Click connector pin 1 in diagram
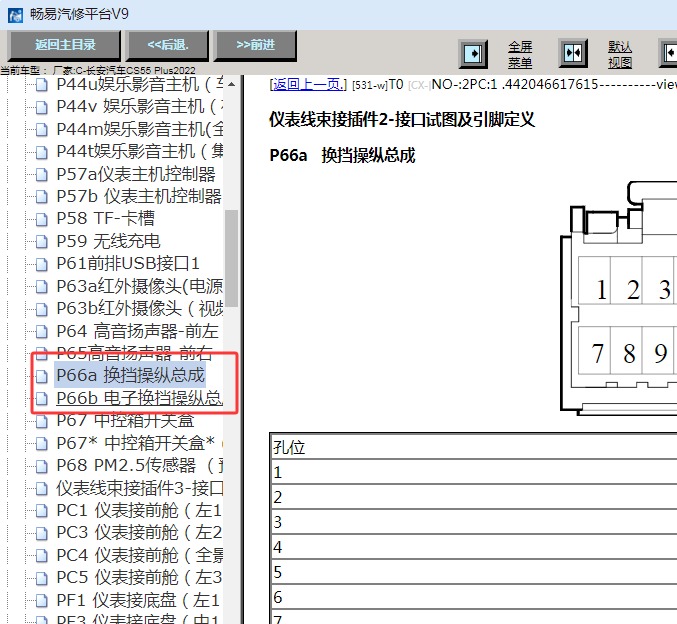Viewport: 677px width, 624px height. click(x=595, y=281)
